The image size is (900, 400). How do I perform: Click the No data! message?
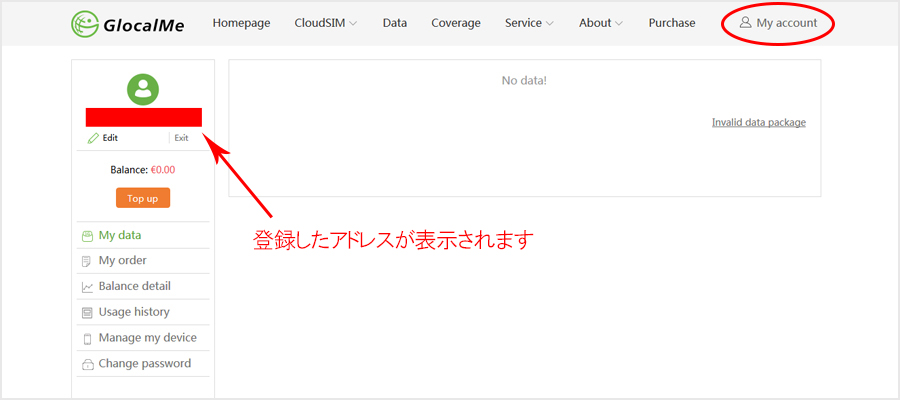point(524,80)
